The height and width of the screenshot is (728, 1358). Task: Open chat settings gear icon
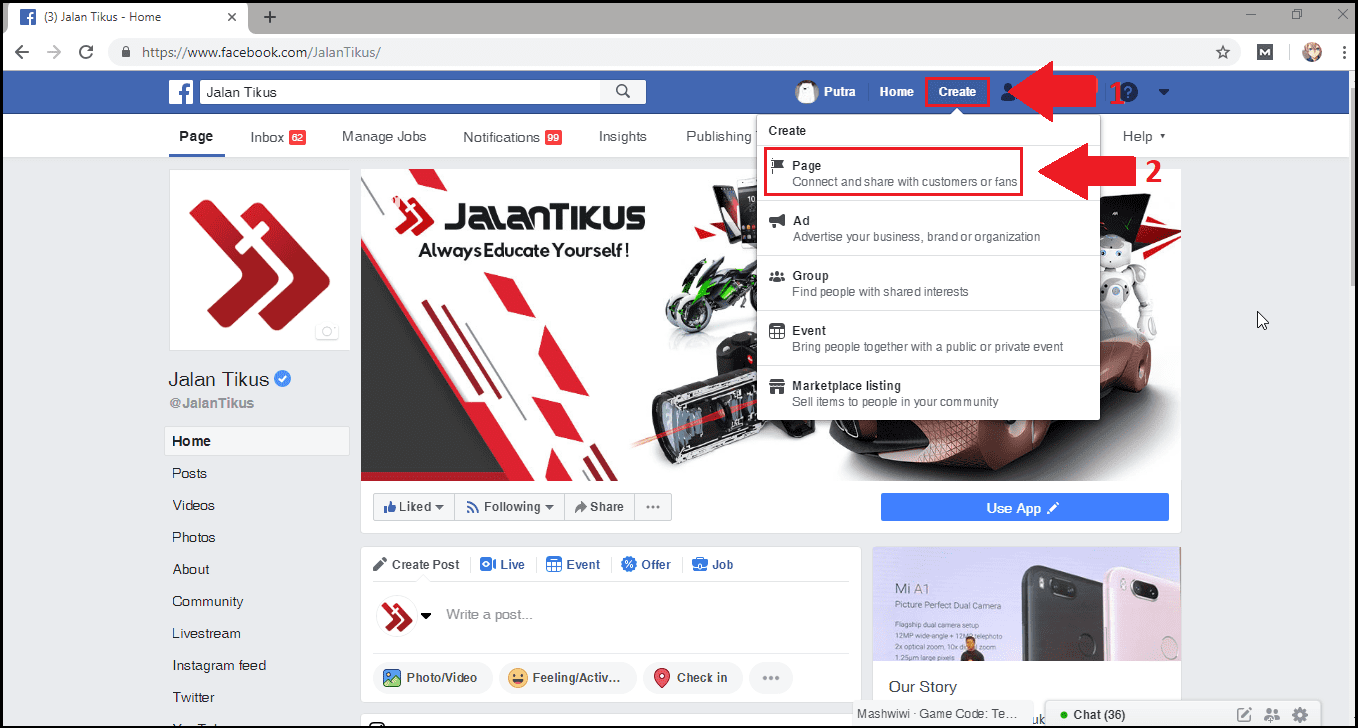coord(1300,715)
